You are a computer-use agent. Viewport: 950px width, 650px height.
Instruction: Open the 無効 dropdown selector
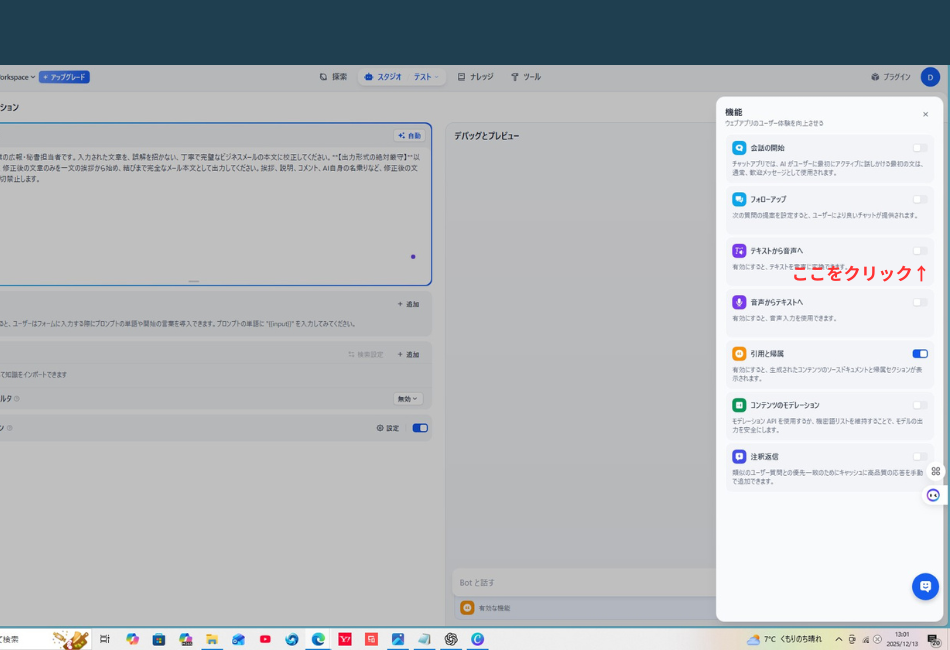coord(407,399)
